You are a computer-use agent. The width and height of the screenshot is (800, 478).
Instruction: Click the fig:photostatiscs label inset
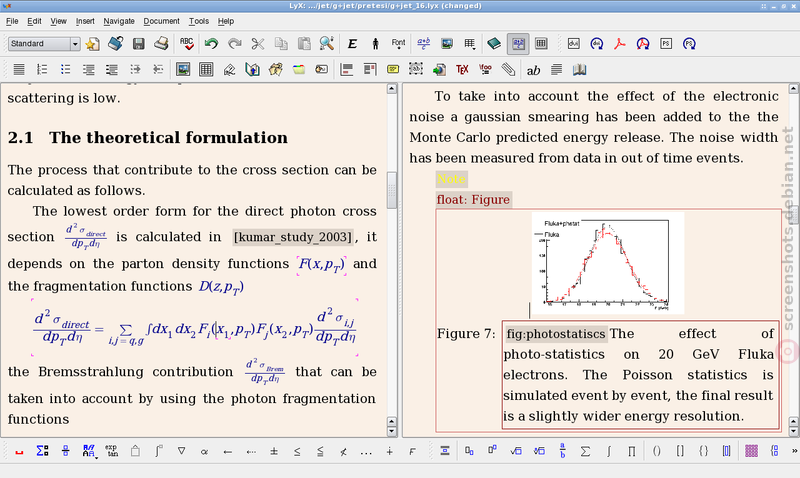[556, 334]
